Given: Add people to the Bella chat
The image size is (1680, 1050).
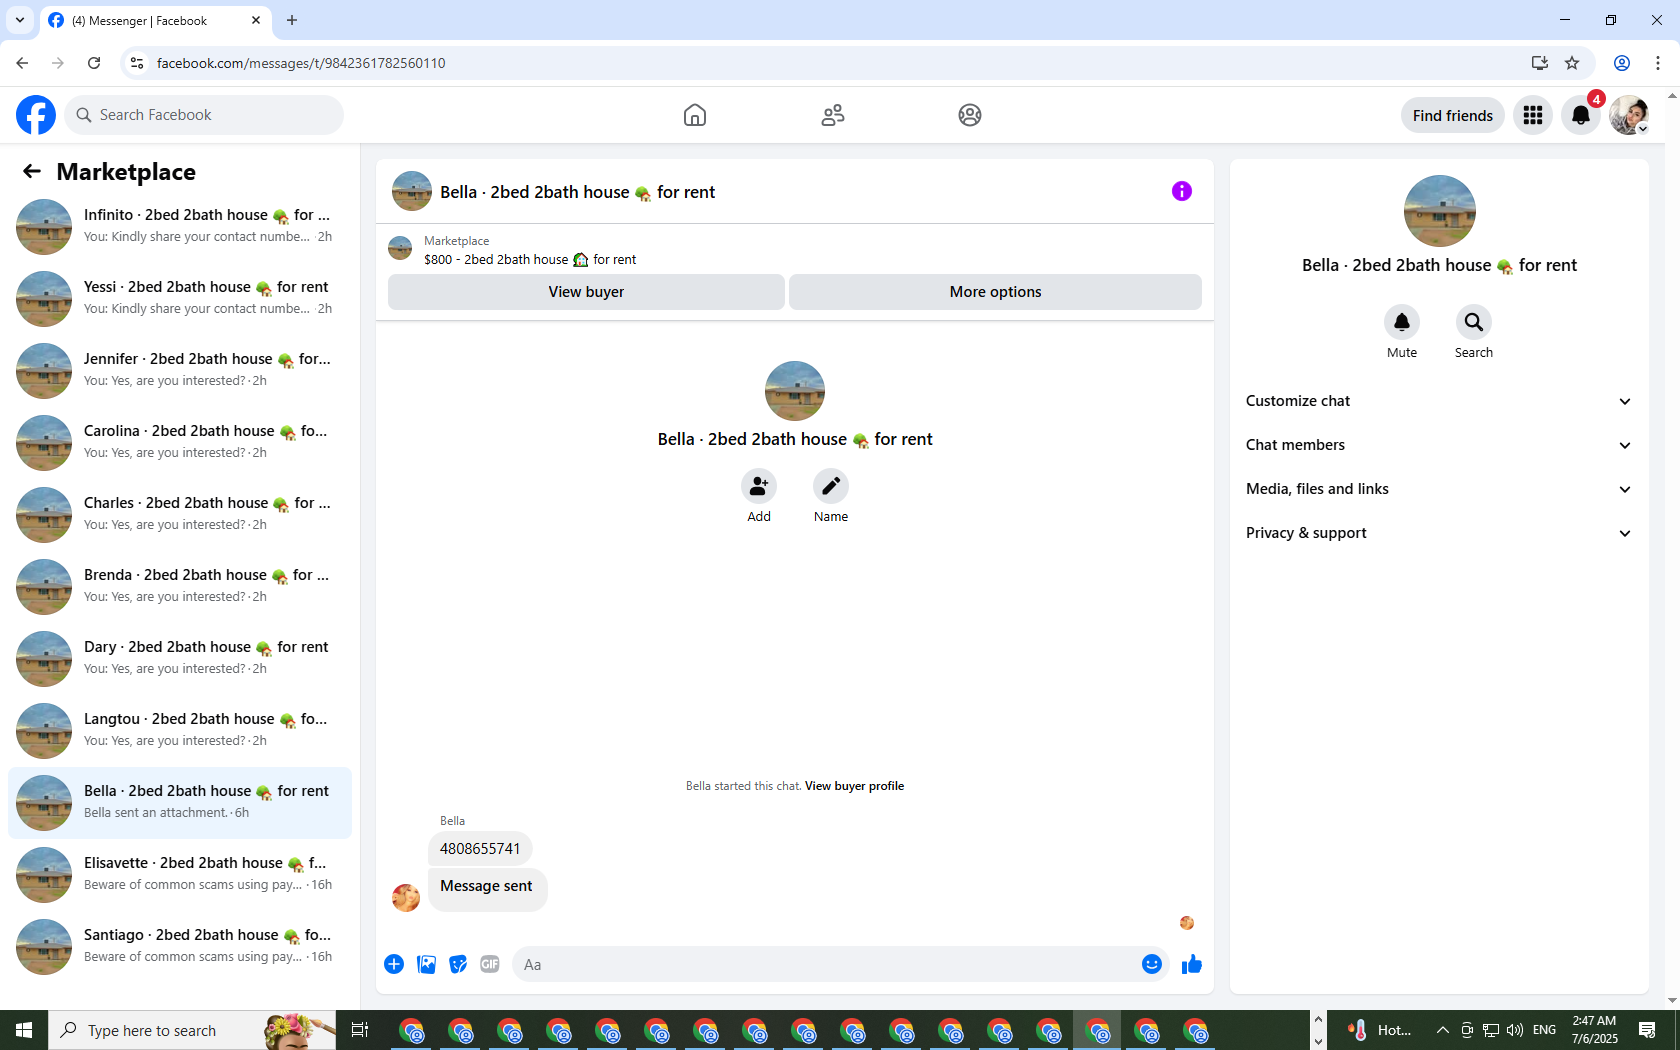Looking at the screenshot, I should pos(759,486).
